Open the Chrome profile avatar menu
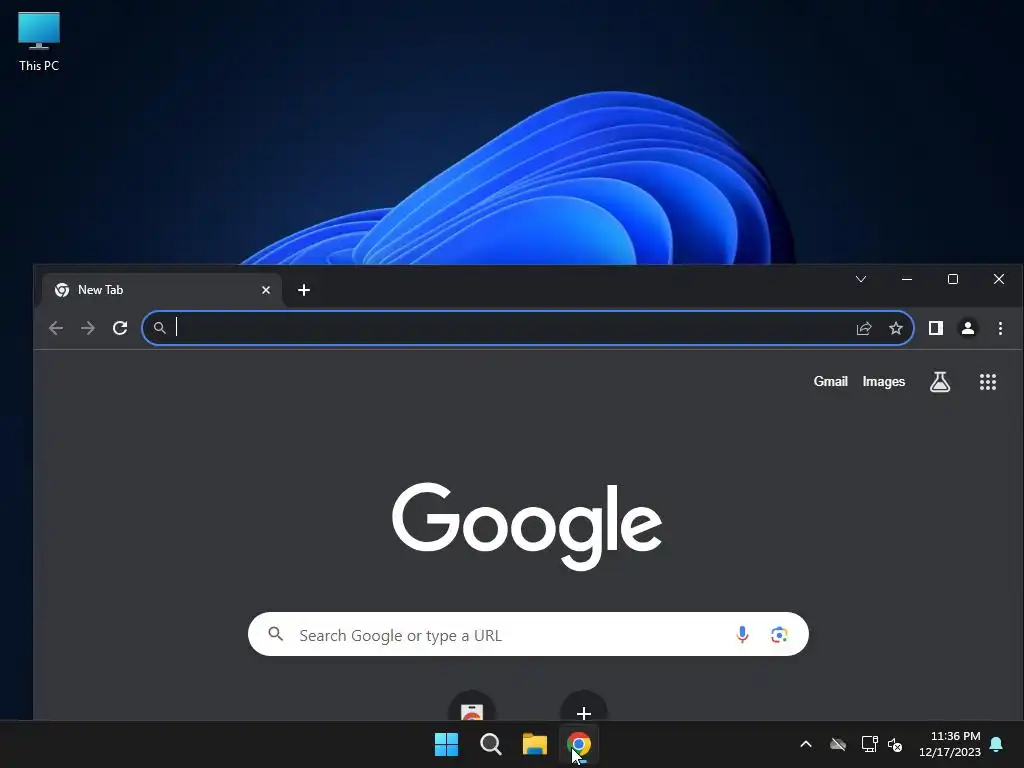The image size is (1024, 768). point(968,328)
